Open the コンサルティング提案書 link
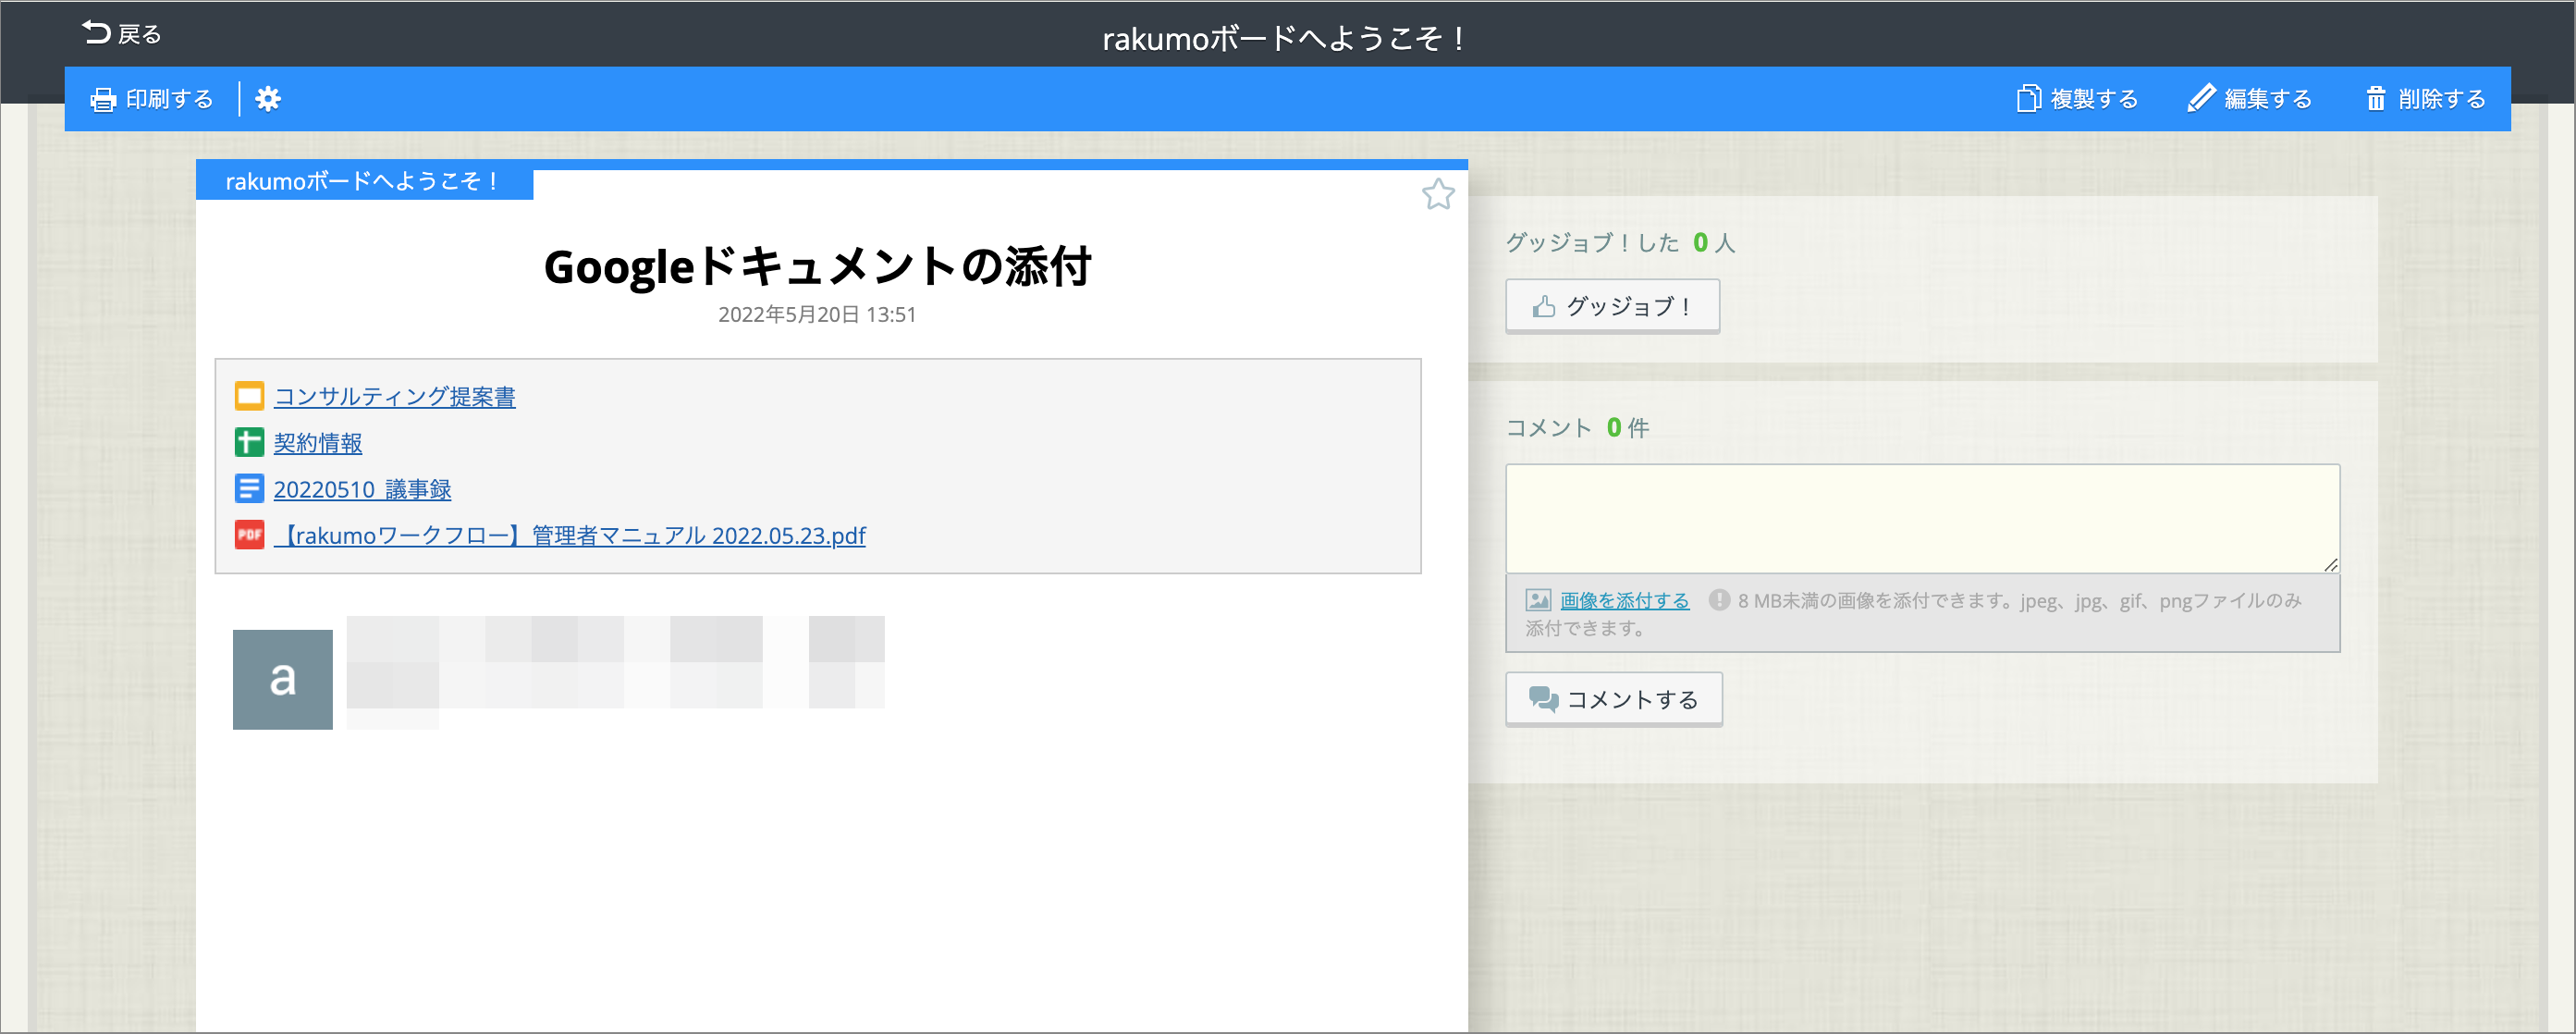 (x=394, y=397)
